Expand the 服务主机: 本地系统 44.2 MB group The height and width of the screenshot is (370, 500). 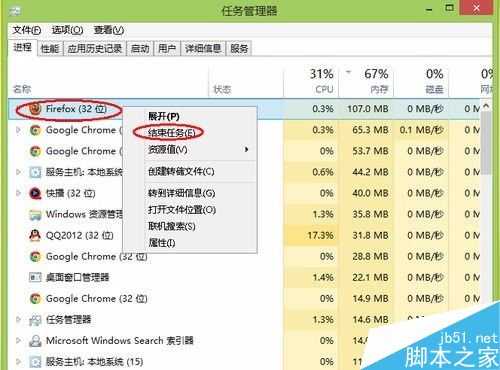18,172
